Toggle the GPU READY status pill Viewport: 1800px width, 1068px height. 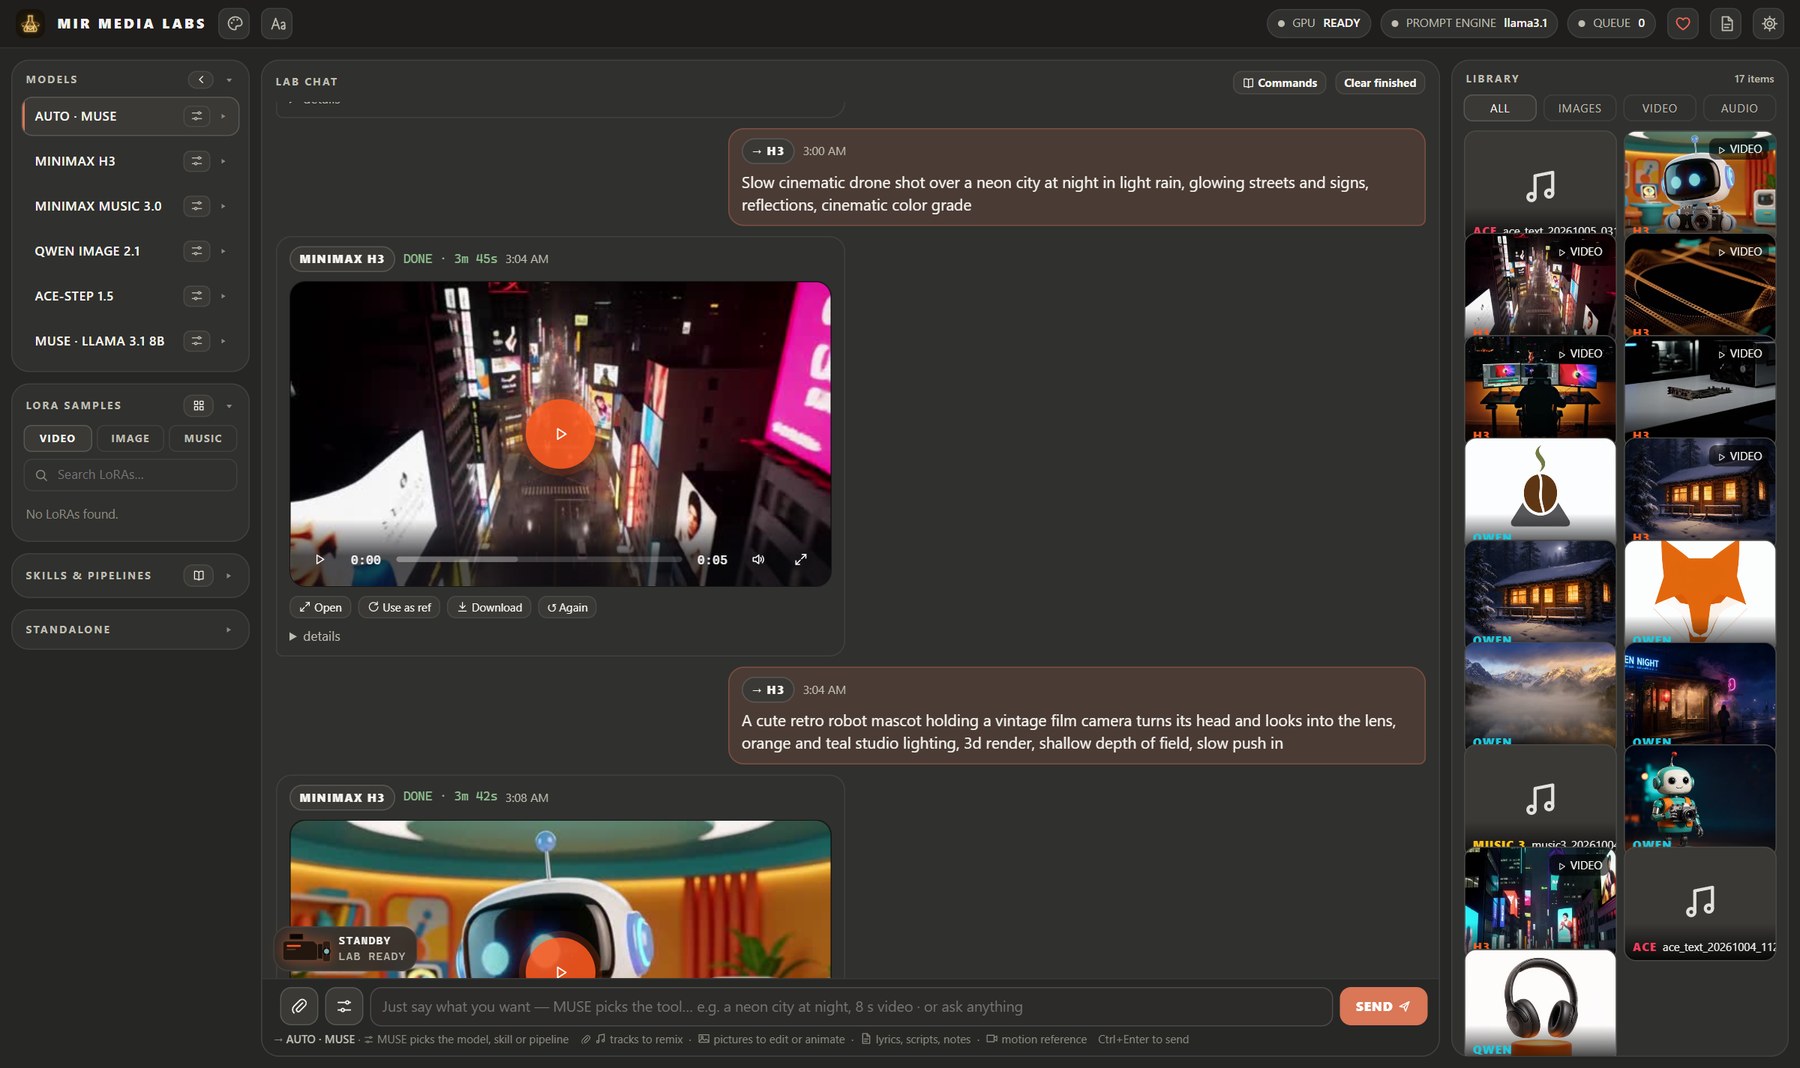point(1319,23)
